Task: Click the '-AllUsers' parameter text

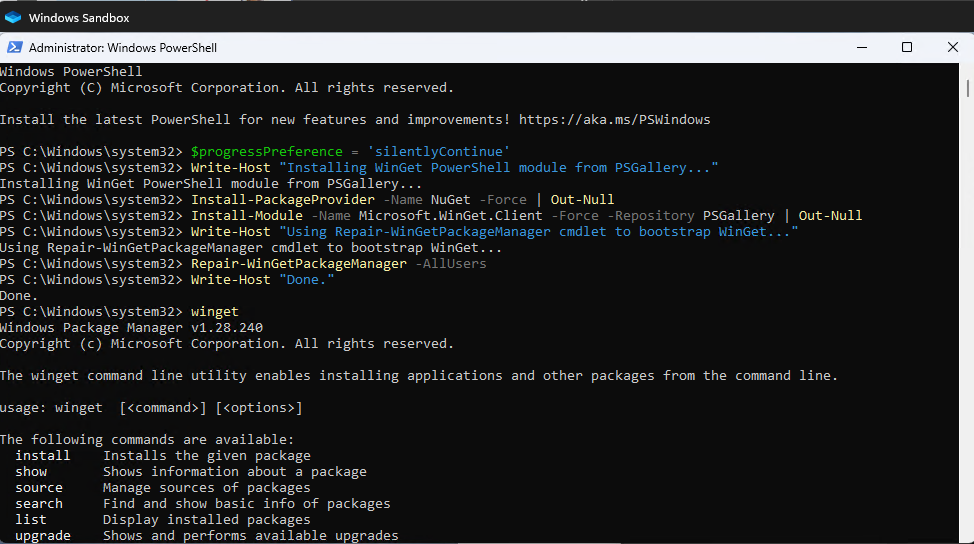Action: click(x=451, y=263)
